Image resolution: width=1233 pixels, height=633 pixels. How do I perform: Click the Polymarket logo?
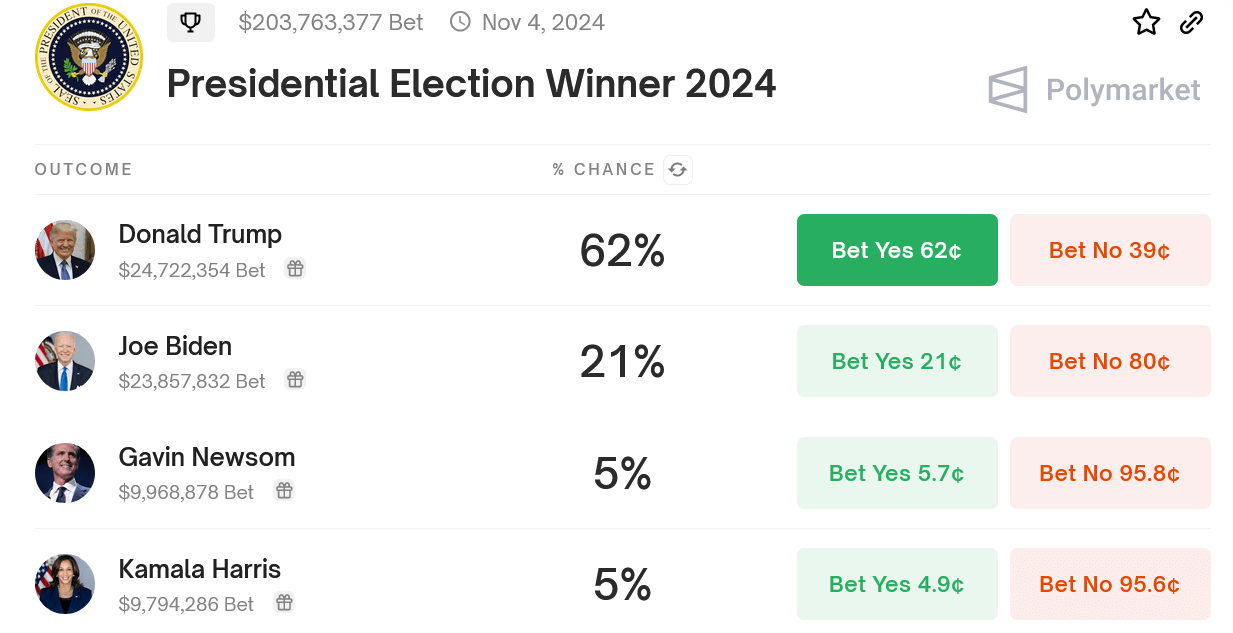click(x=1094, y=90)
